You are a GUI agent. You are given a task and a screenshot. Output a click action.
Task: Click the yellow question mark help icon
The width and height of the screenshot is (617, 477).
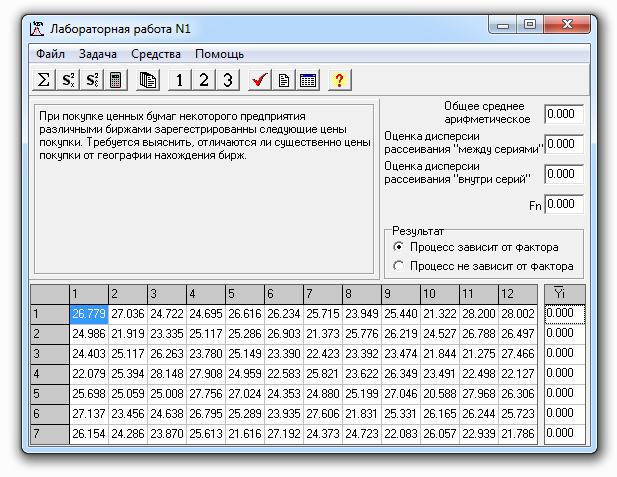[340, 80]
